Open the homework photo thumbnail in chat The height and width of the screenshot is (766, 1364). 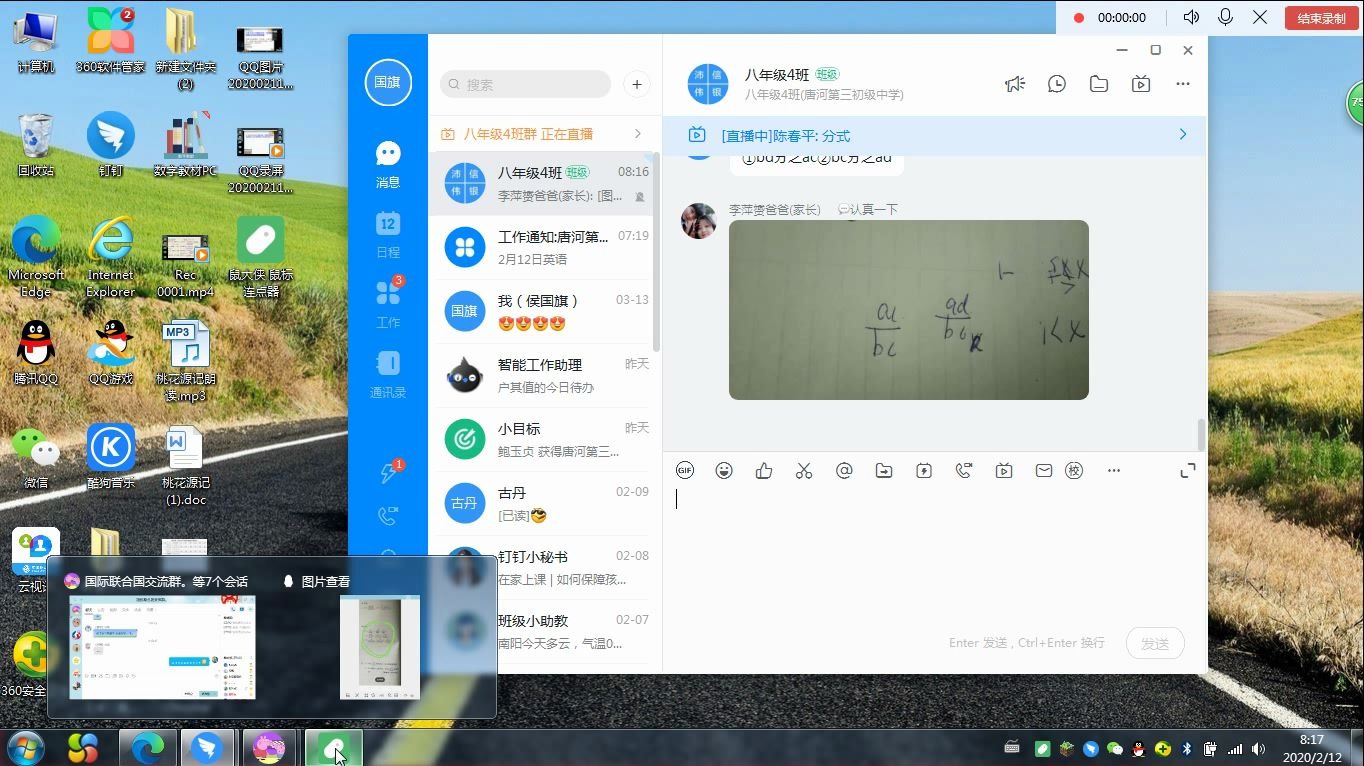pos(908,309)
